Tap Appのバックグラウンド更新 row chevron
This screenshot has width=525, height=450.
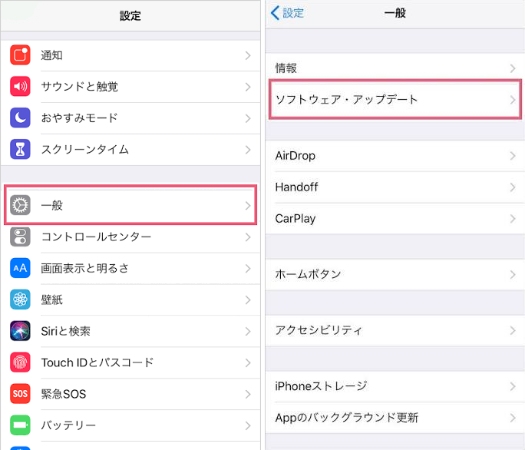[x=513, y=418]
